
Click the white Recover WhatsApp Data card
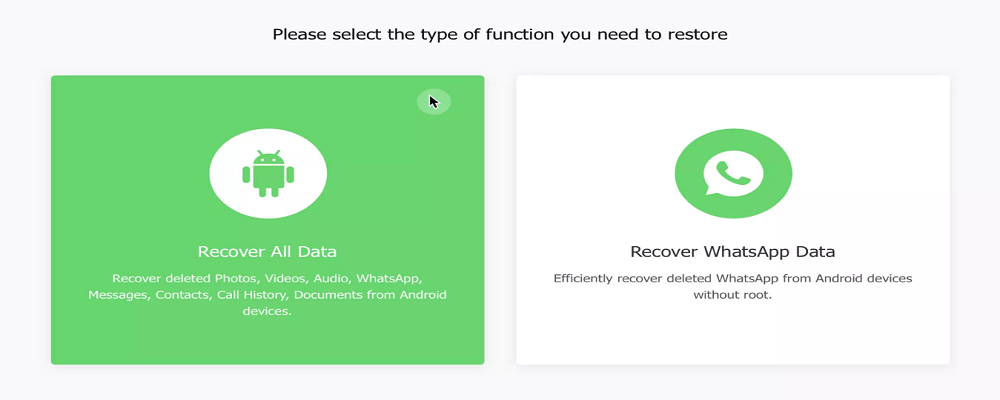coord(733,220)
